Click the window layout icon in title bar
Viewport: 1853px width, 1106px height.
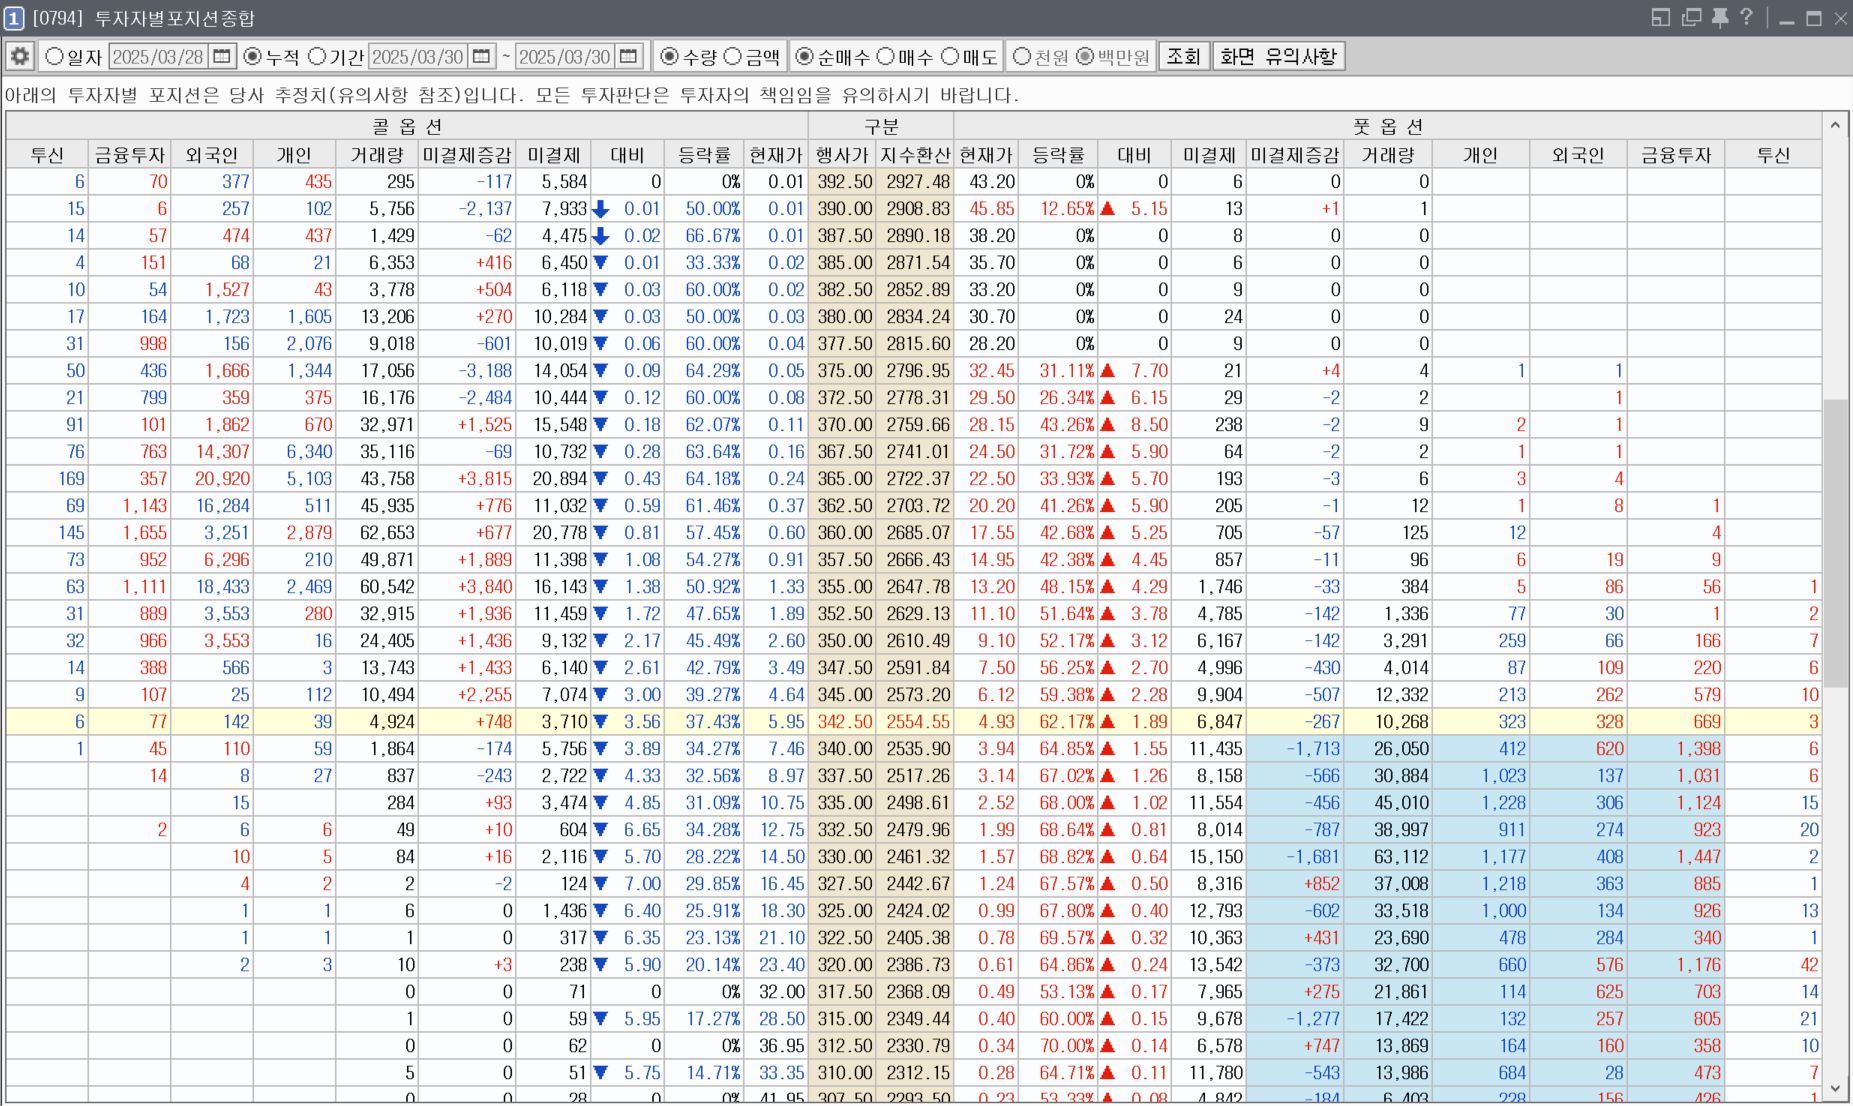(1661, 18)
